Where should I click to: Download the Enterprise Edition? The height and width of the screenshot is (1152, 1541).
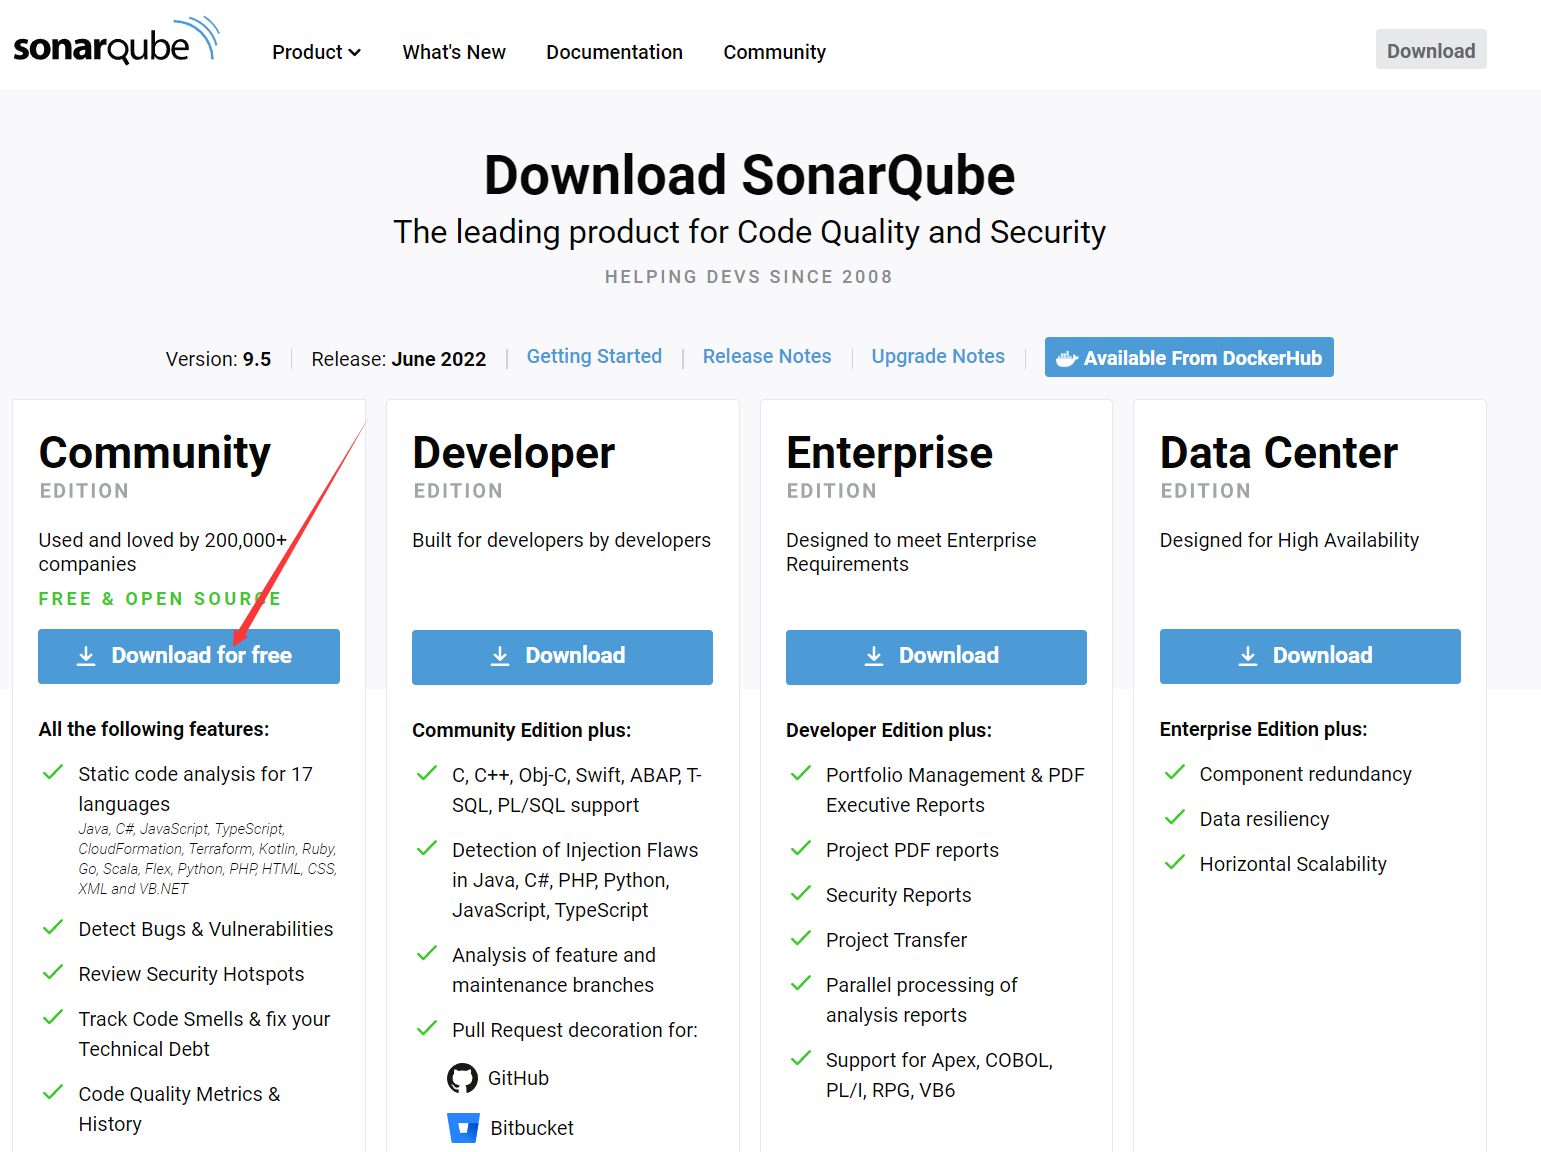point(936,657)
